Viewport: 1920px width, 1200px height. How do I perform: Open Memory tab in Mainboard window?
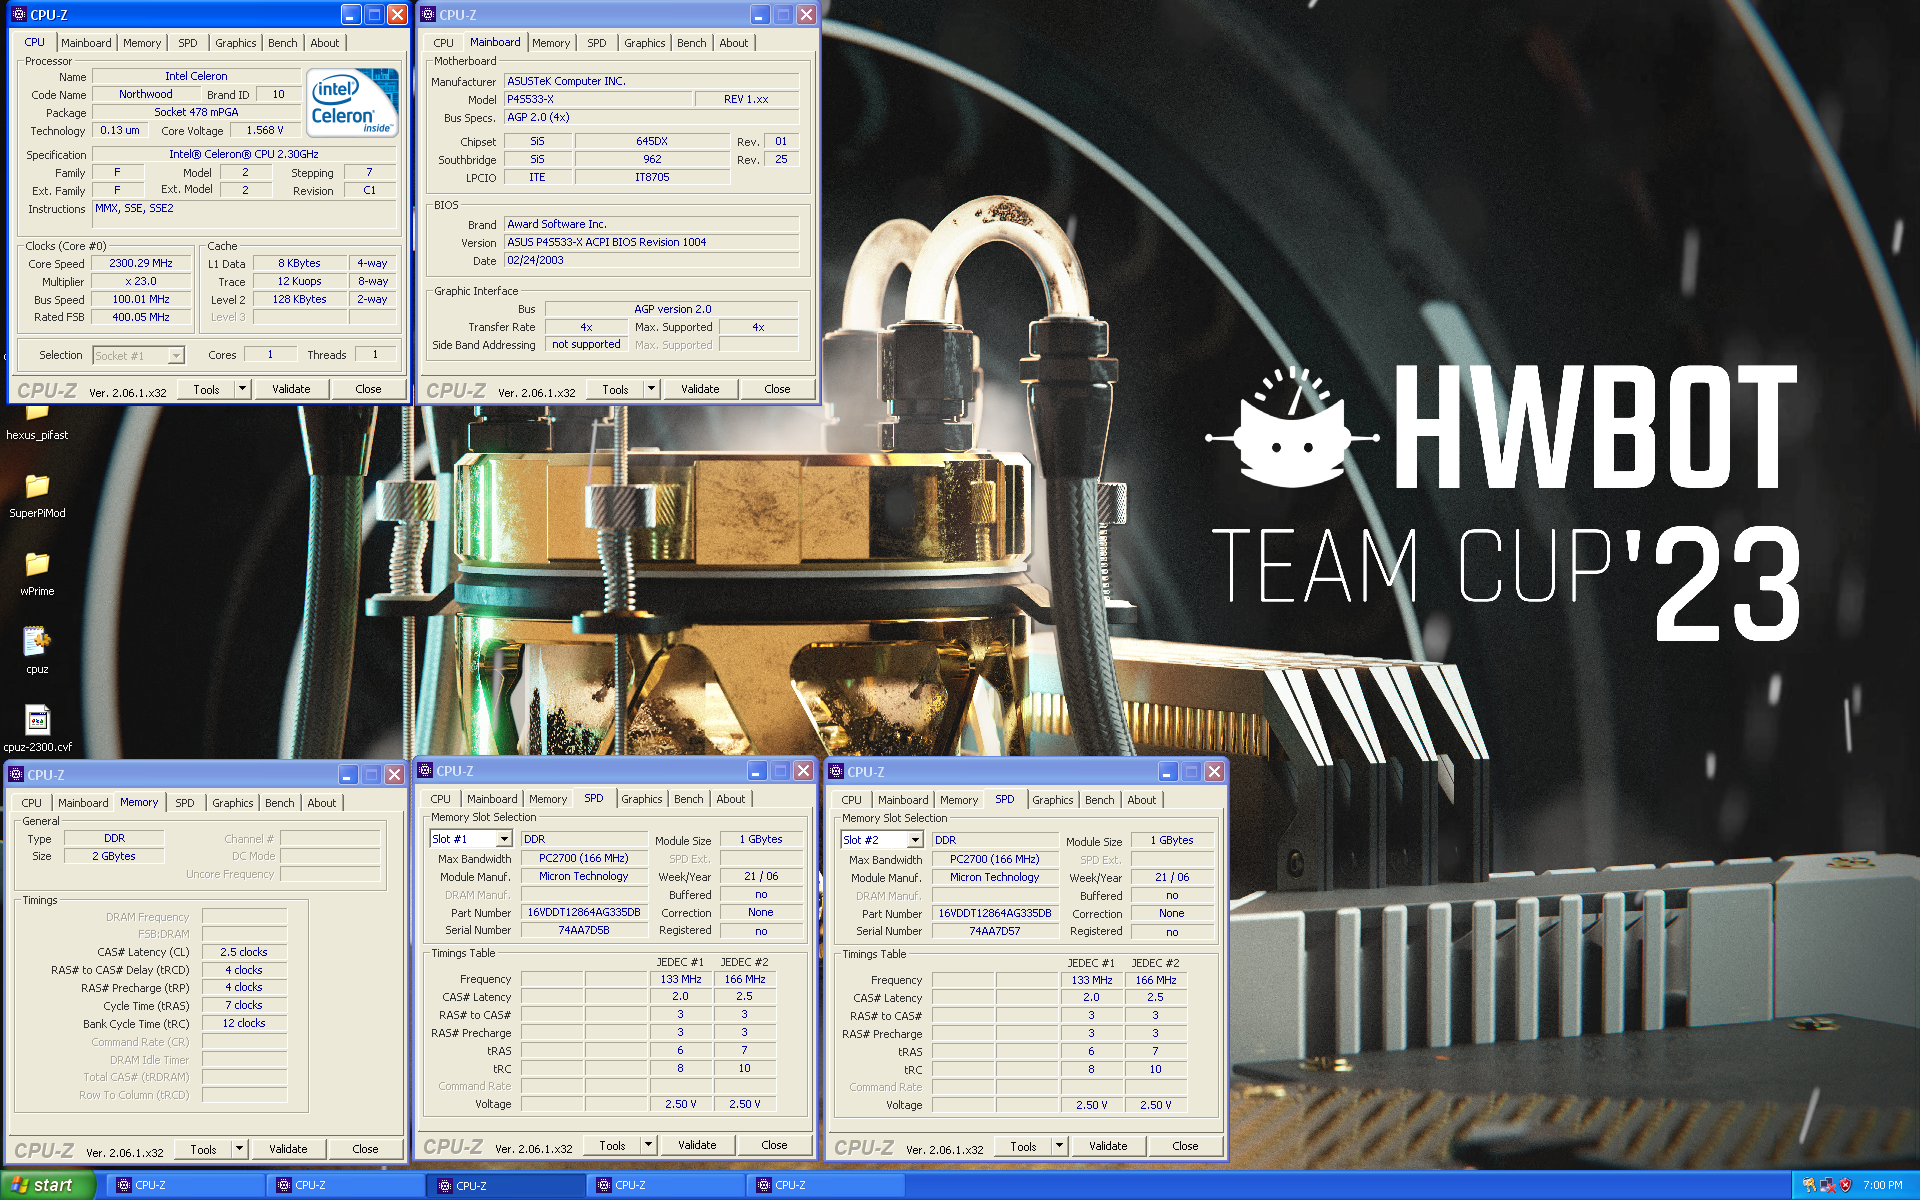click(551, 43)
